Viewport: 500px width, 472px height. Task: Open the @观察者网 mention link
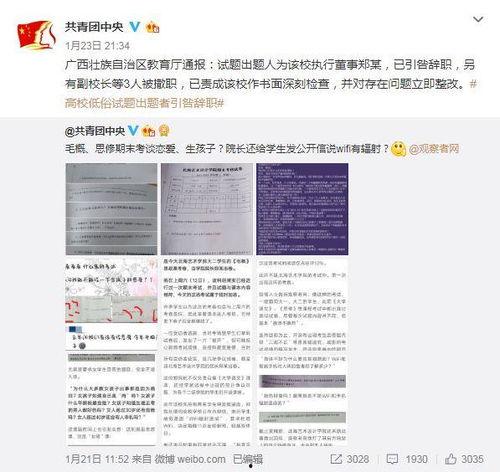(x=434, y=149)
